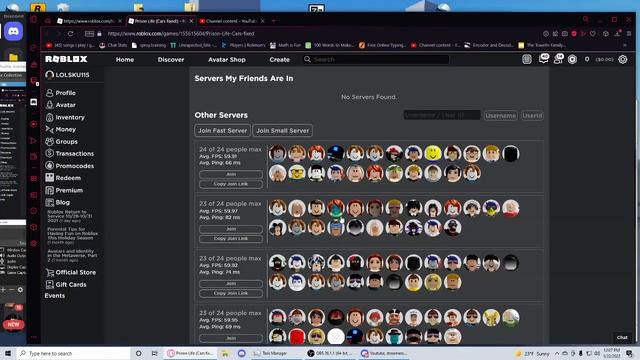Open Official Store in the sidebar
Viewport: 640px width, 360px height.
click(x=71, y=272)
